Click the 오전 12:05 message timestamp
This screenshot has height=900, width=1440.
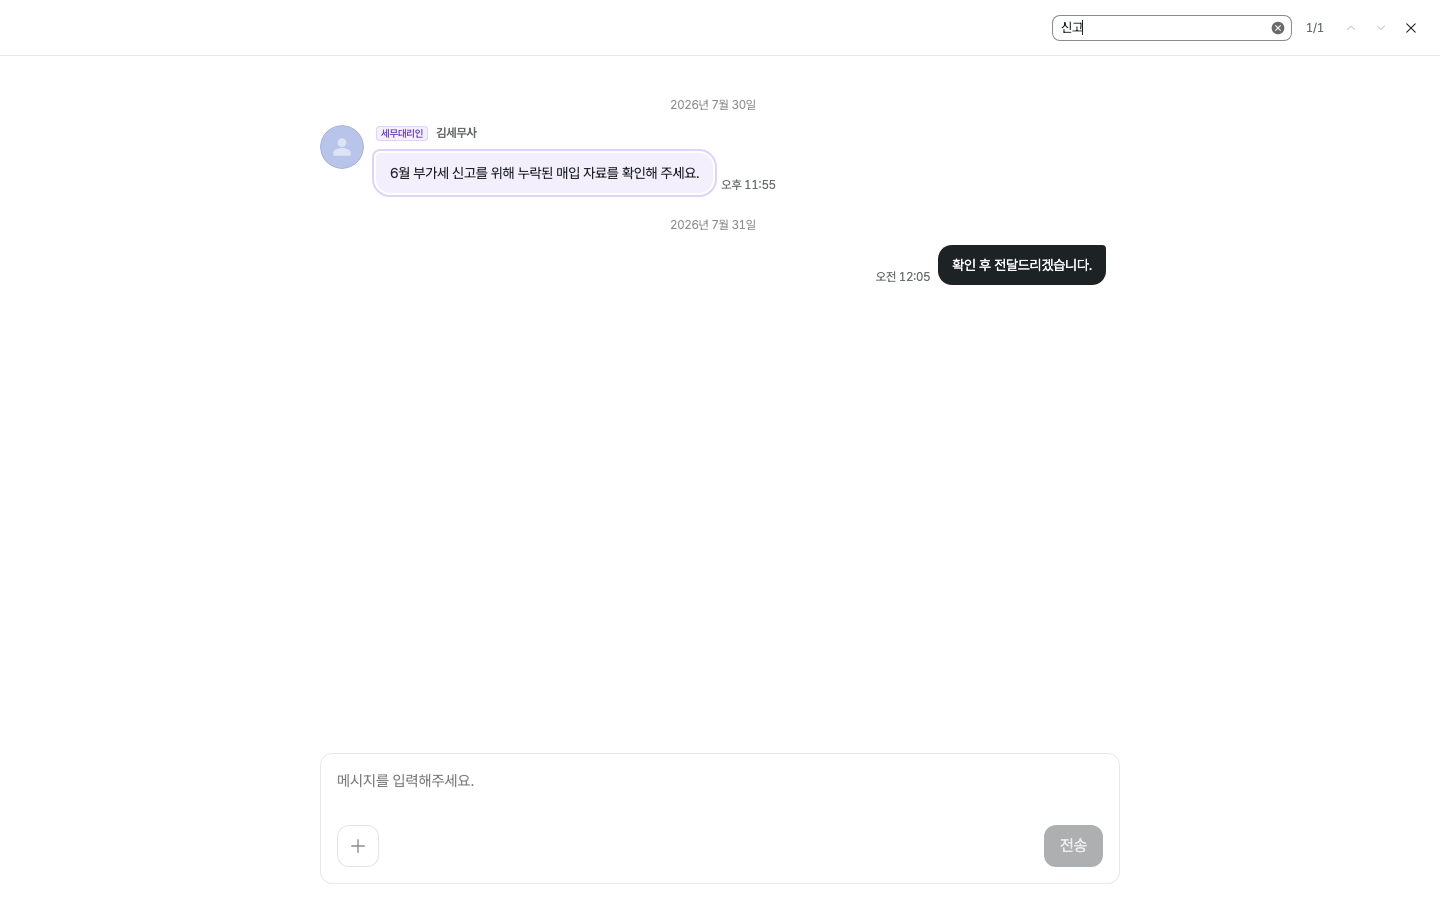click(903, 277)
